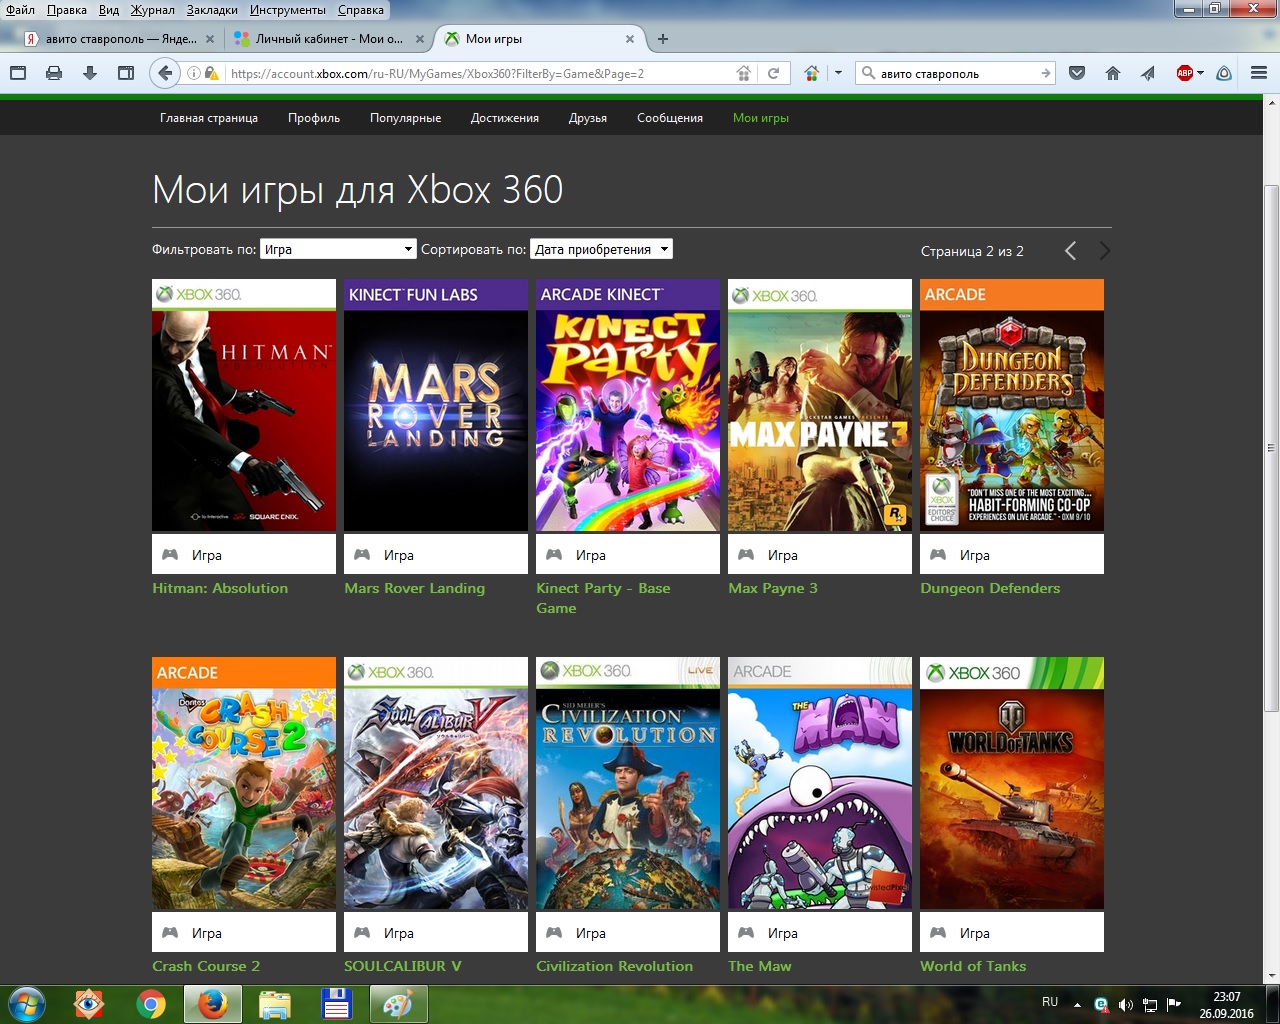Open downloads with the down arrow icon
The height and width of the screenshot is (1024, 1280).
coord(90,73)
